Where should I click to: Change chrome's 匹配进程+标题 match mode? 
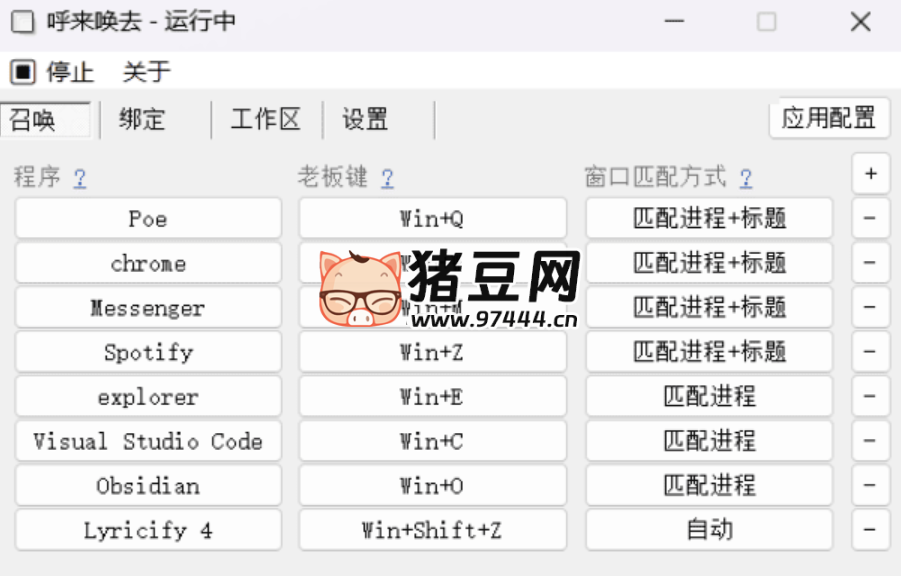coord(709,263)
